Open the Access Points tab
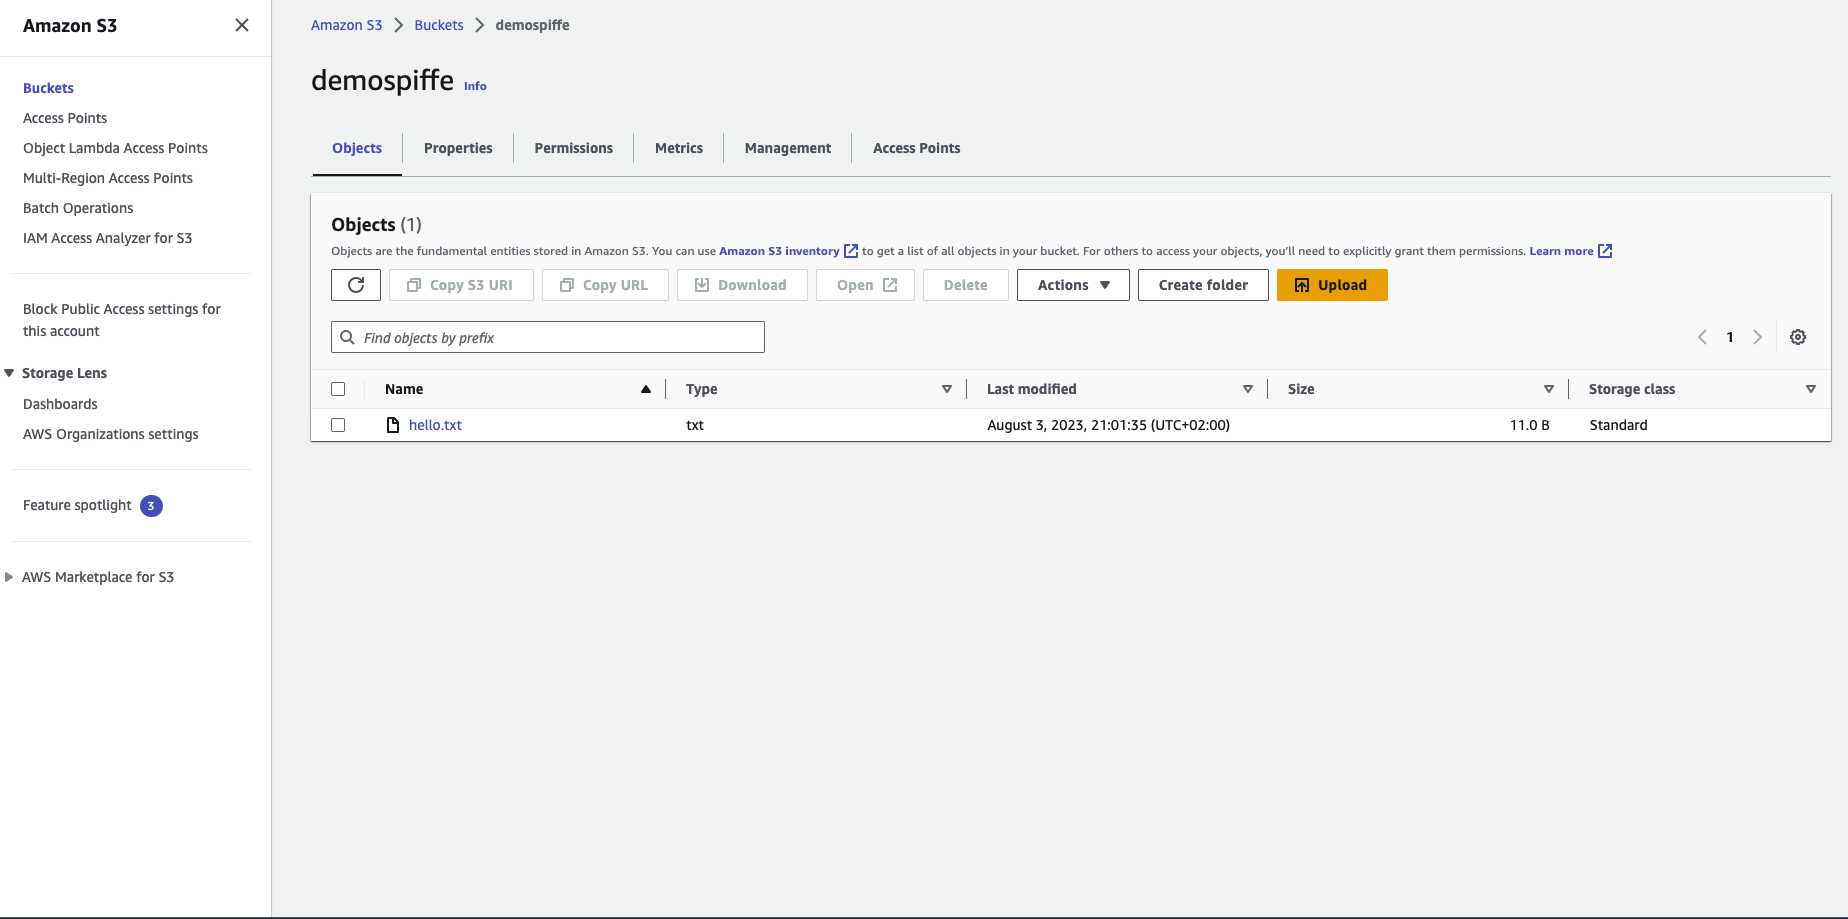The height and width of the screenshot is (919, 1848). 916,148
